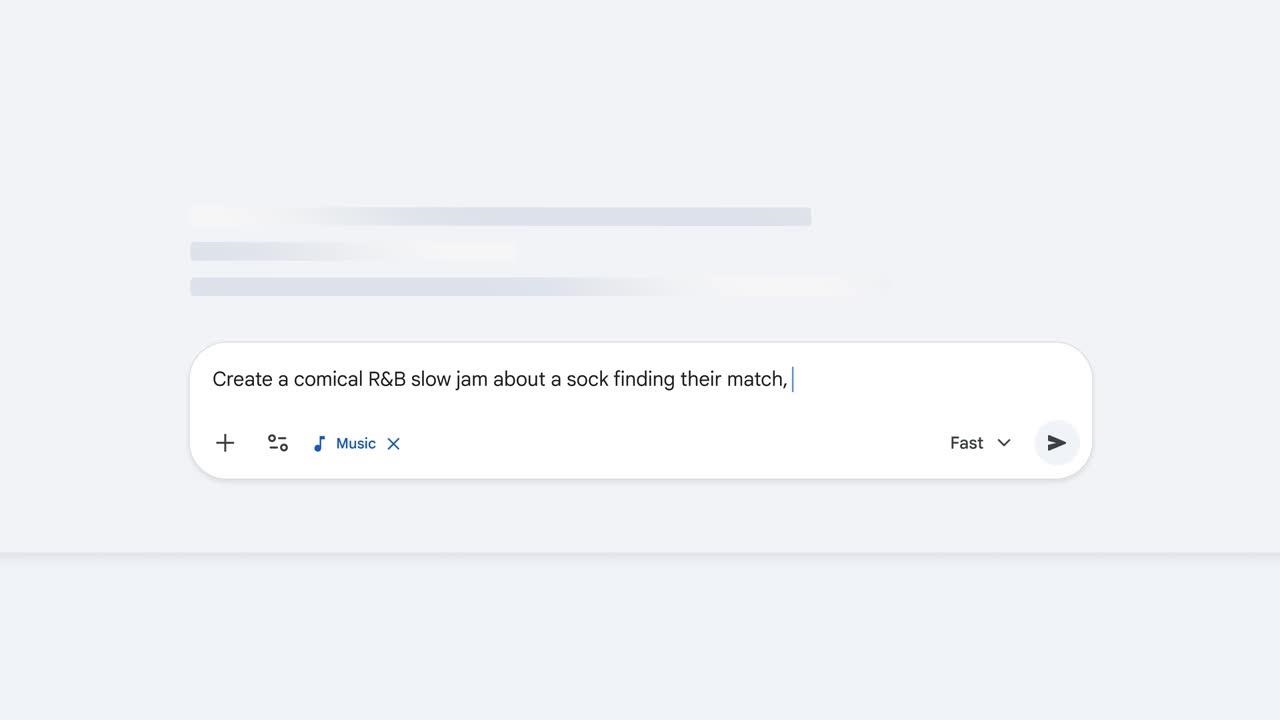Place cursor on the word "comical"
The width and height of the screenshot is (1280, 720).
tap(328, 380)
